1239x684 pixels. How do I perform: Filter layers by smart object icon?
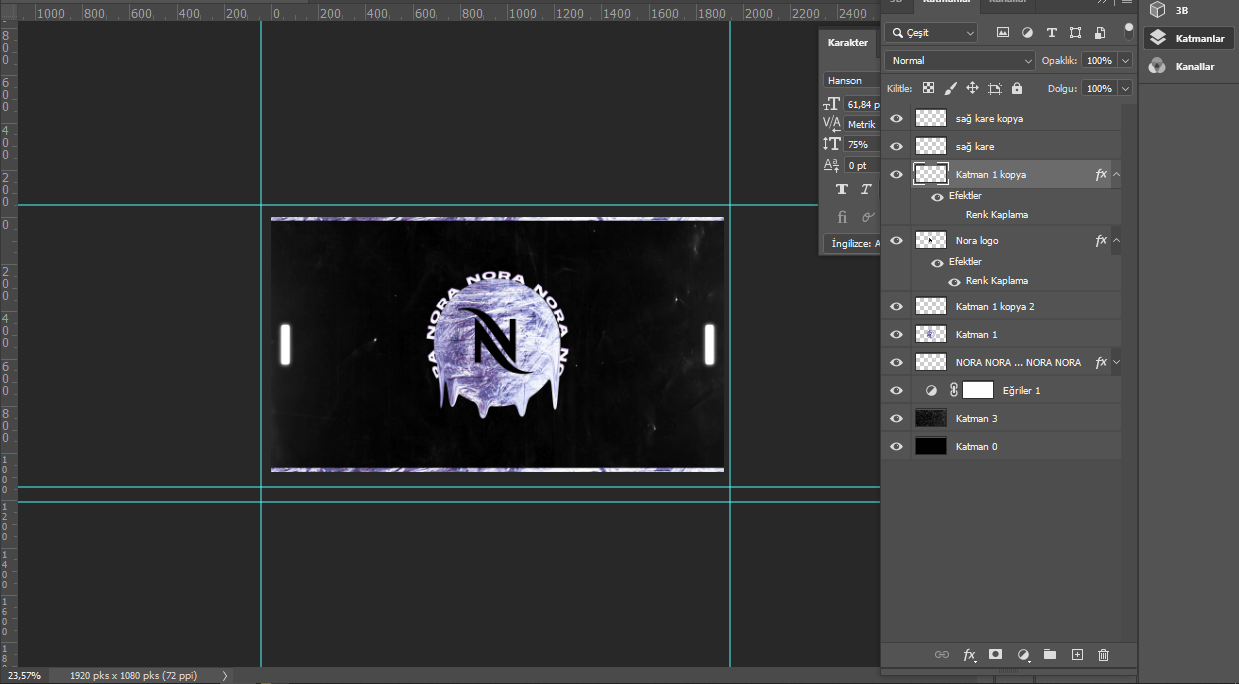pyautogui.click(x=1099, y=33)
